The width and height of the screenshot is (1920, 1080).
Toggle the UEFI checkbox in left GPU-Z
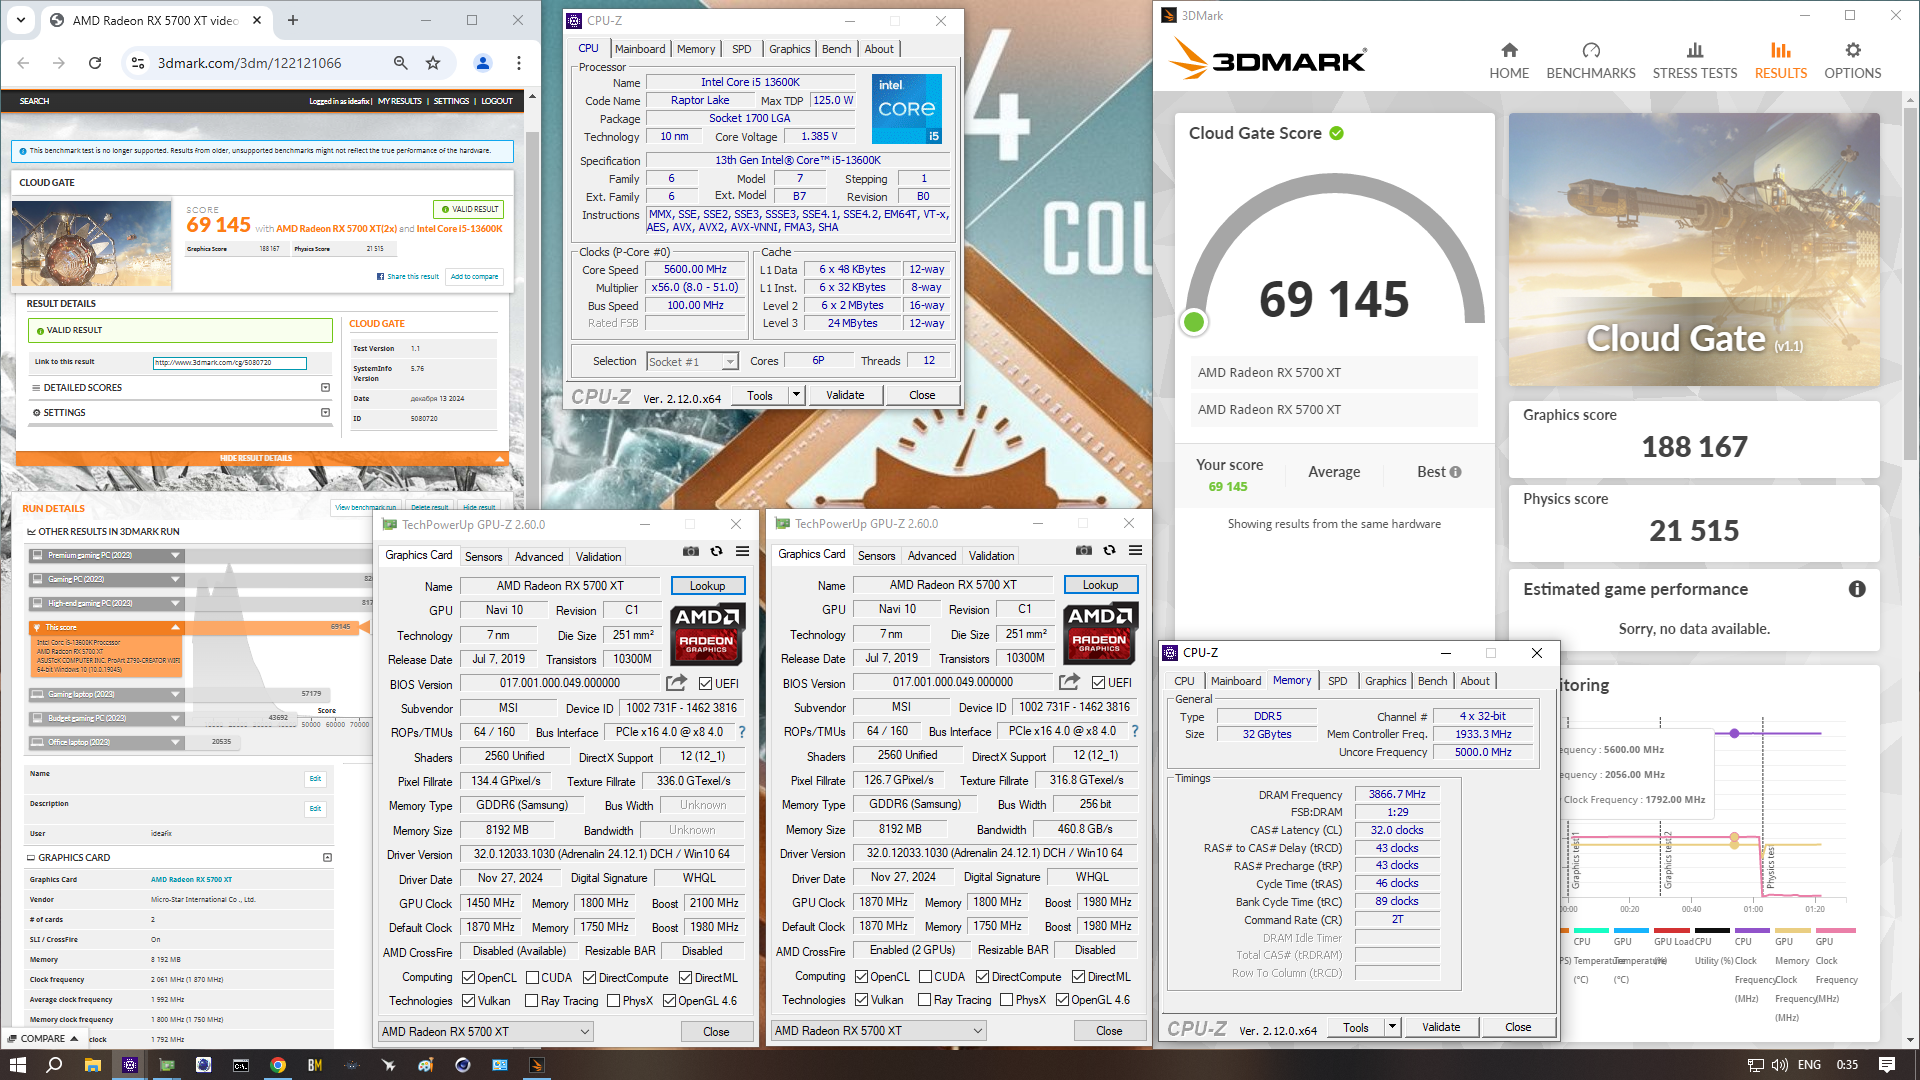pos(705,684)
